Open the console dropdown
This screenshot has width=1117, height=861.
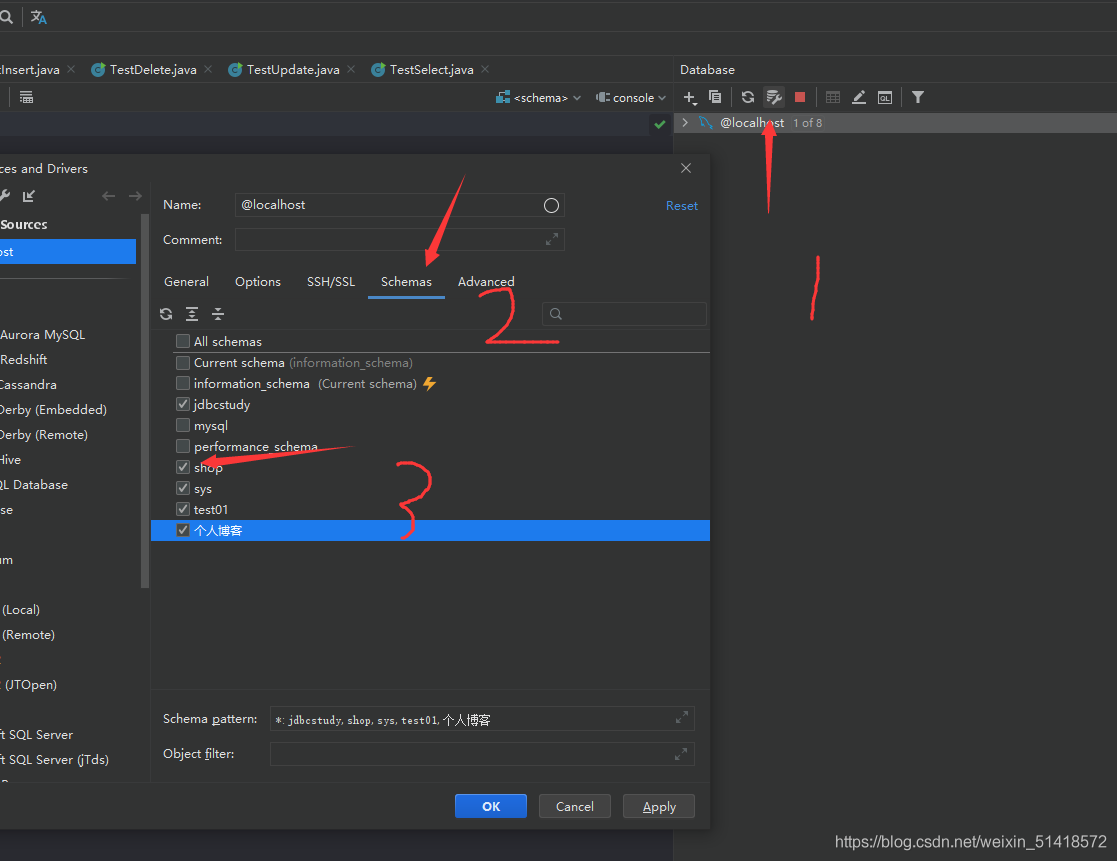(x=631, y=98)
